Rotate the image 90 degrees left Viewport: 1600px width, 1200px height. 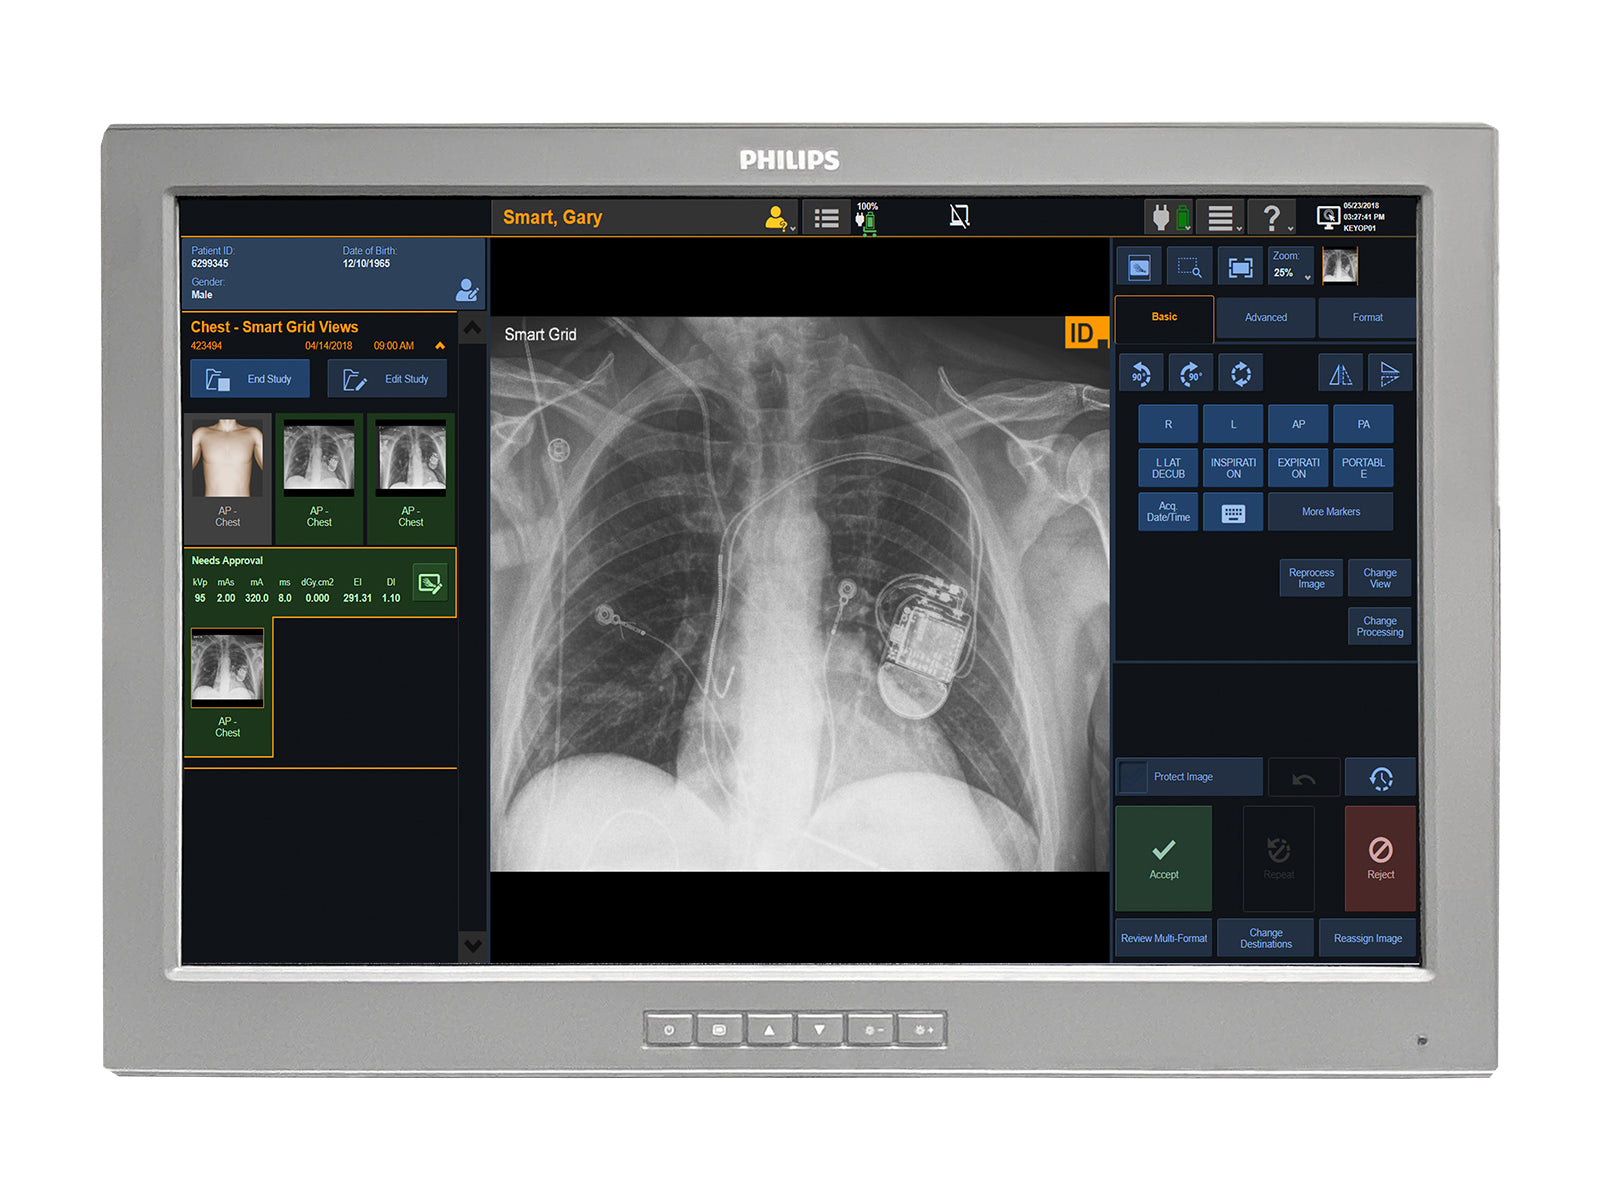pos(1139,372)
